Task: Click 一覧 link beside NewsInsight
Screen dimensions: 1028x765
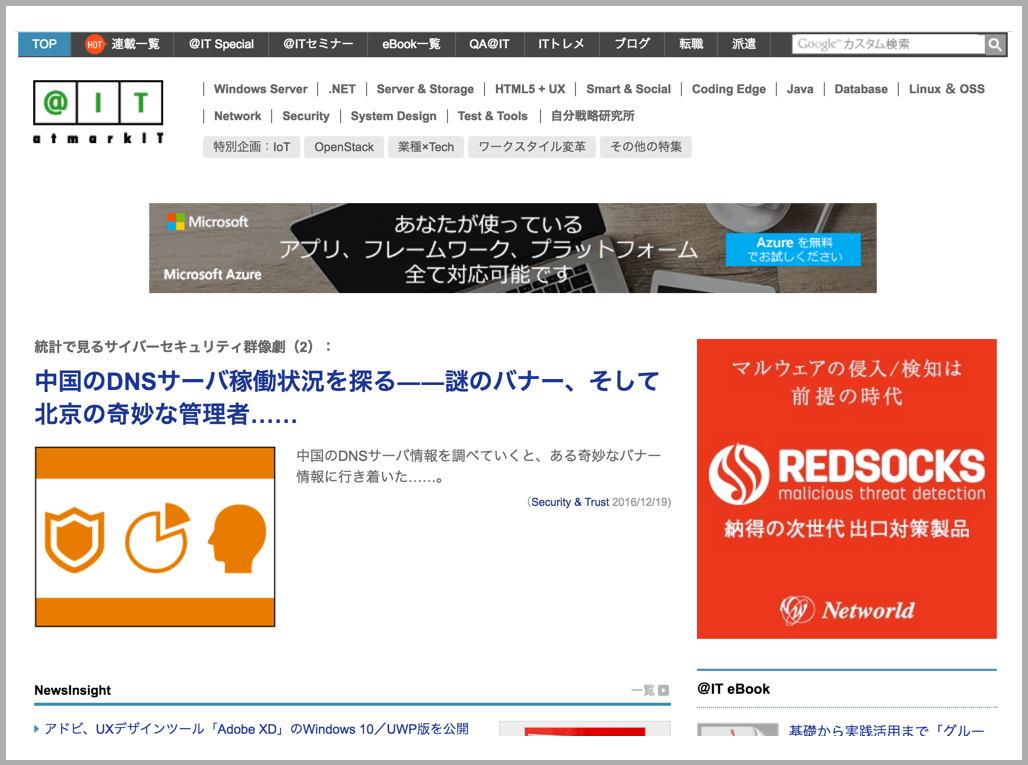Action: (642, 690)
